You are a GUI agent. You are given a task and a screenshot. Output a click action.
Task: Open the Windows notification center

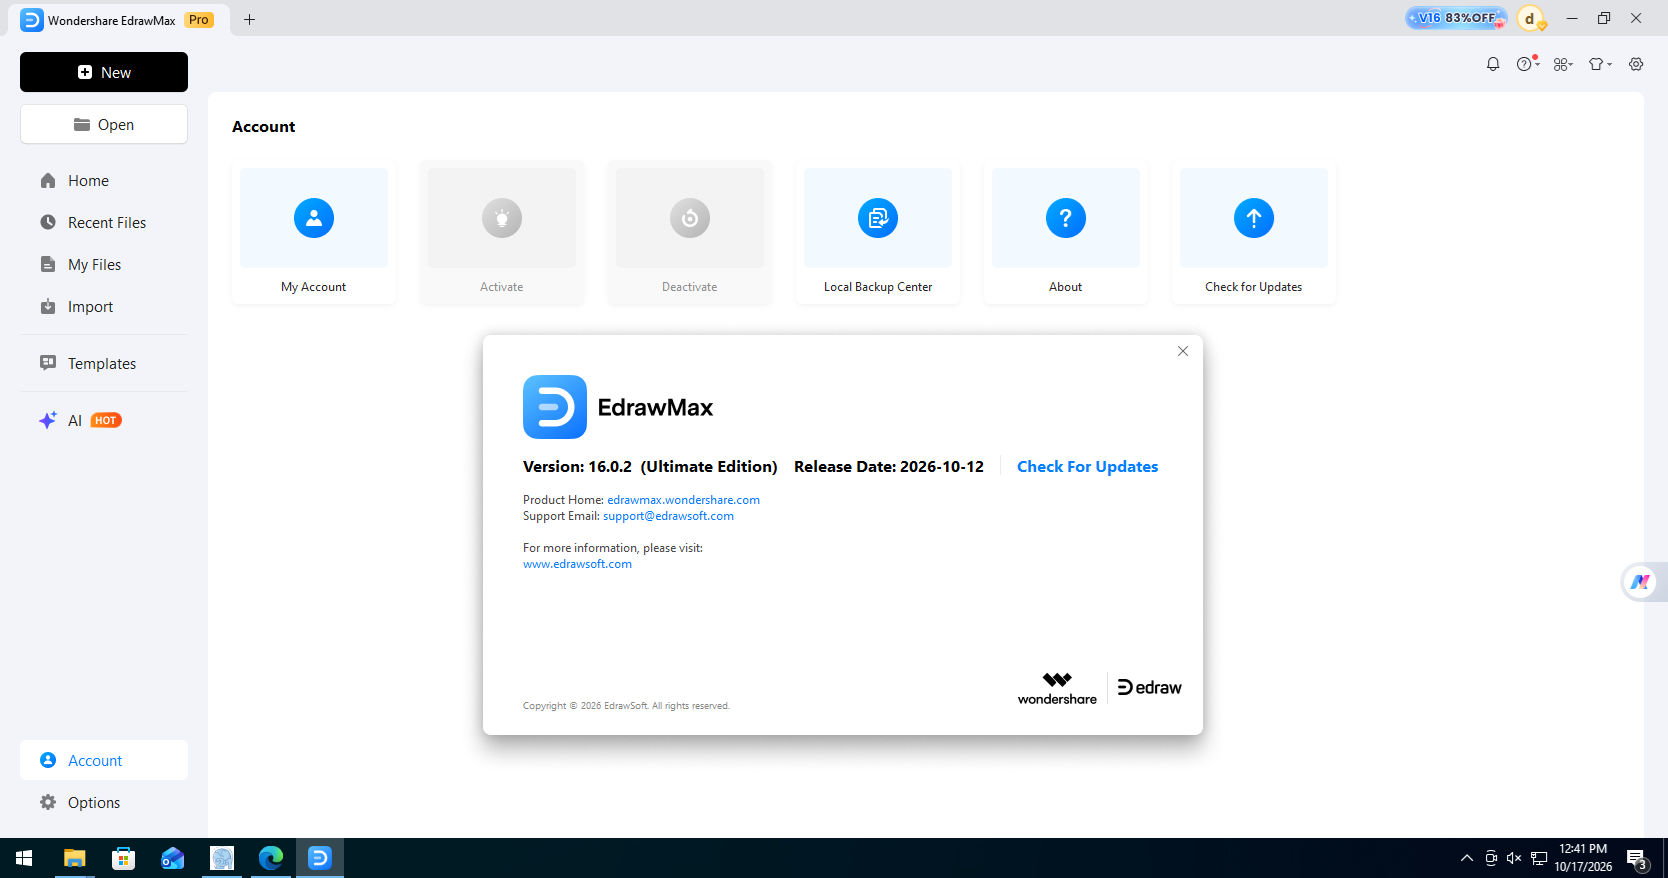[x=1637, y=859]
